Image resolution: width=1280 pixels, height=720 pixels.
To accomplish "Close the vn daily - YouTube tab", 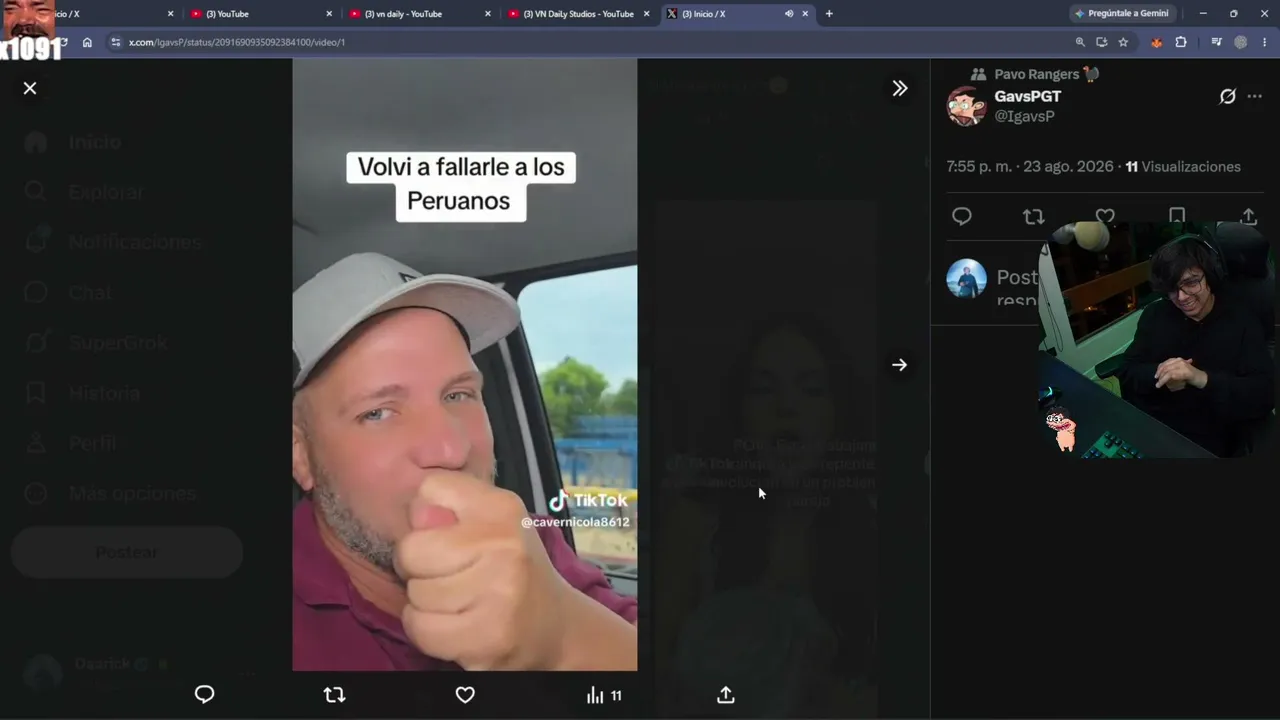I will click(x=488, y=14).
